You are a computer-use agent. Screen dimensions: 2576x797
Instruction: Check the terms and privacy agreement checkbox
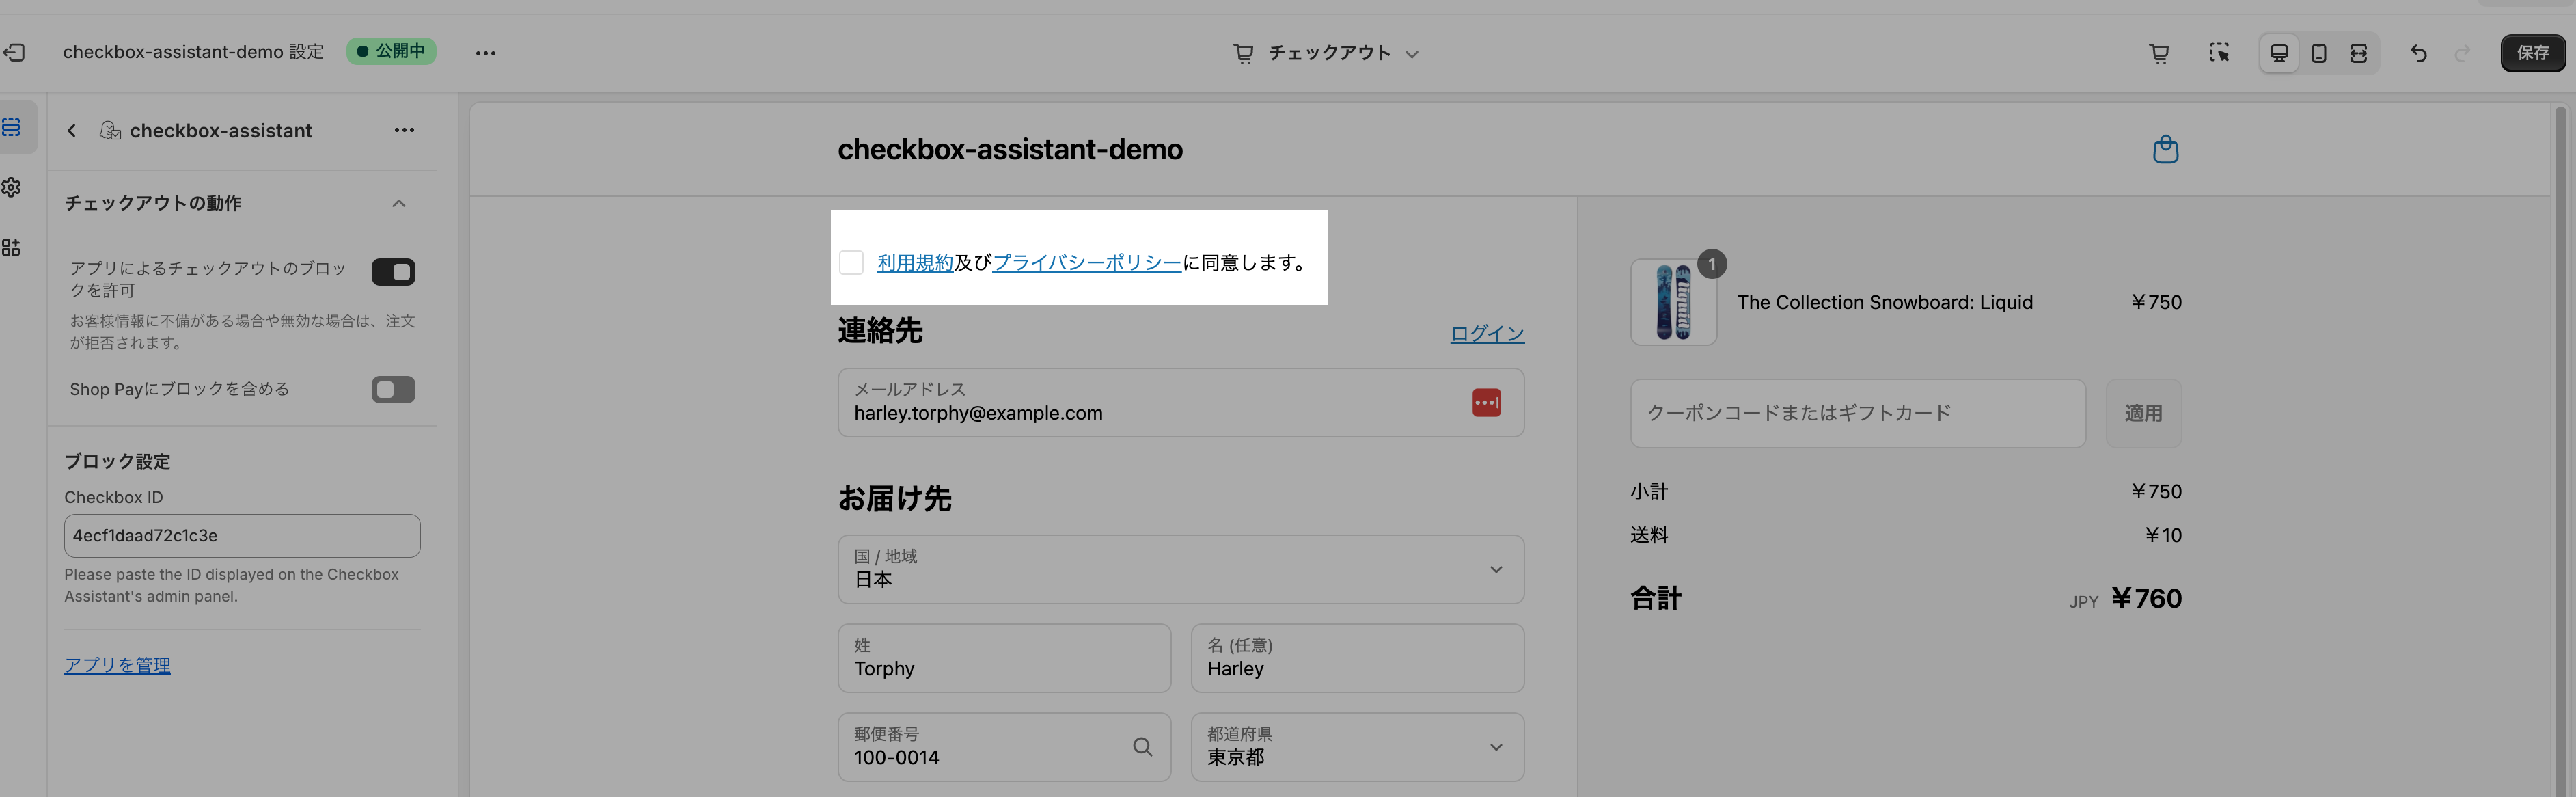coord(851,262)
